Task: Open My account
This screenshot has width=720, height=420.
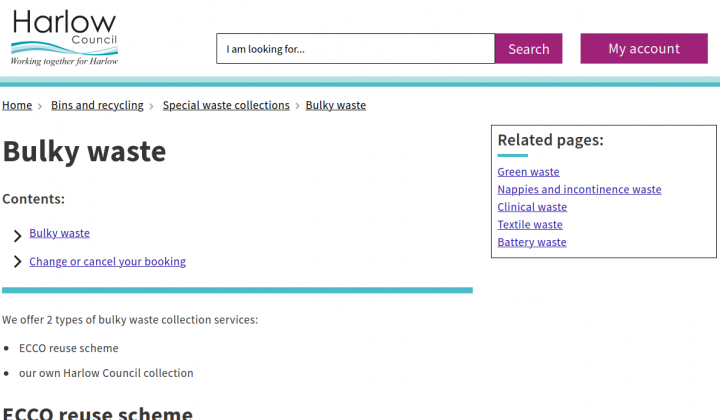Action: click(x=644, y=49)
